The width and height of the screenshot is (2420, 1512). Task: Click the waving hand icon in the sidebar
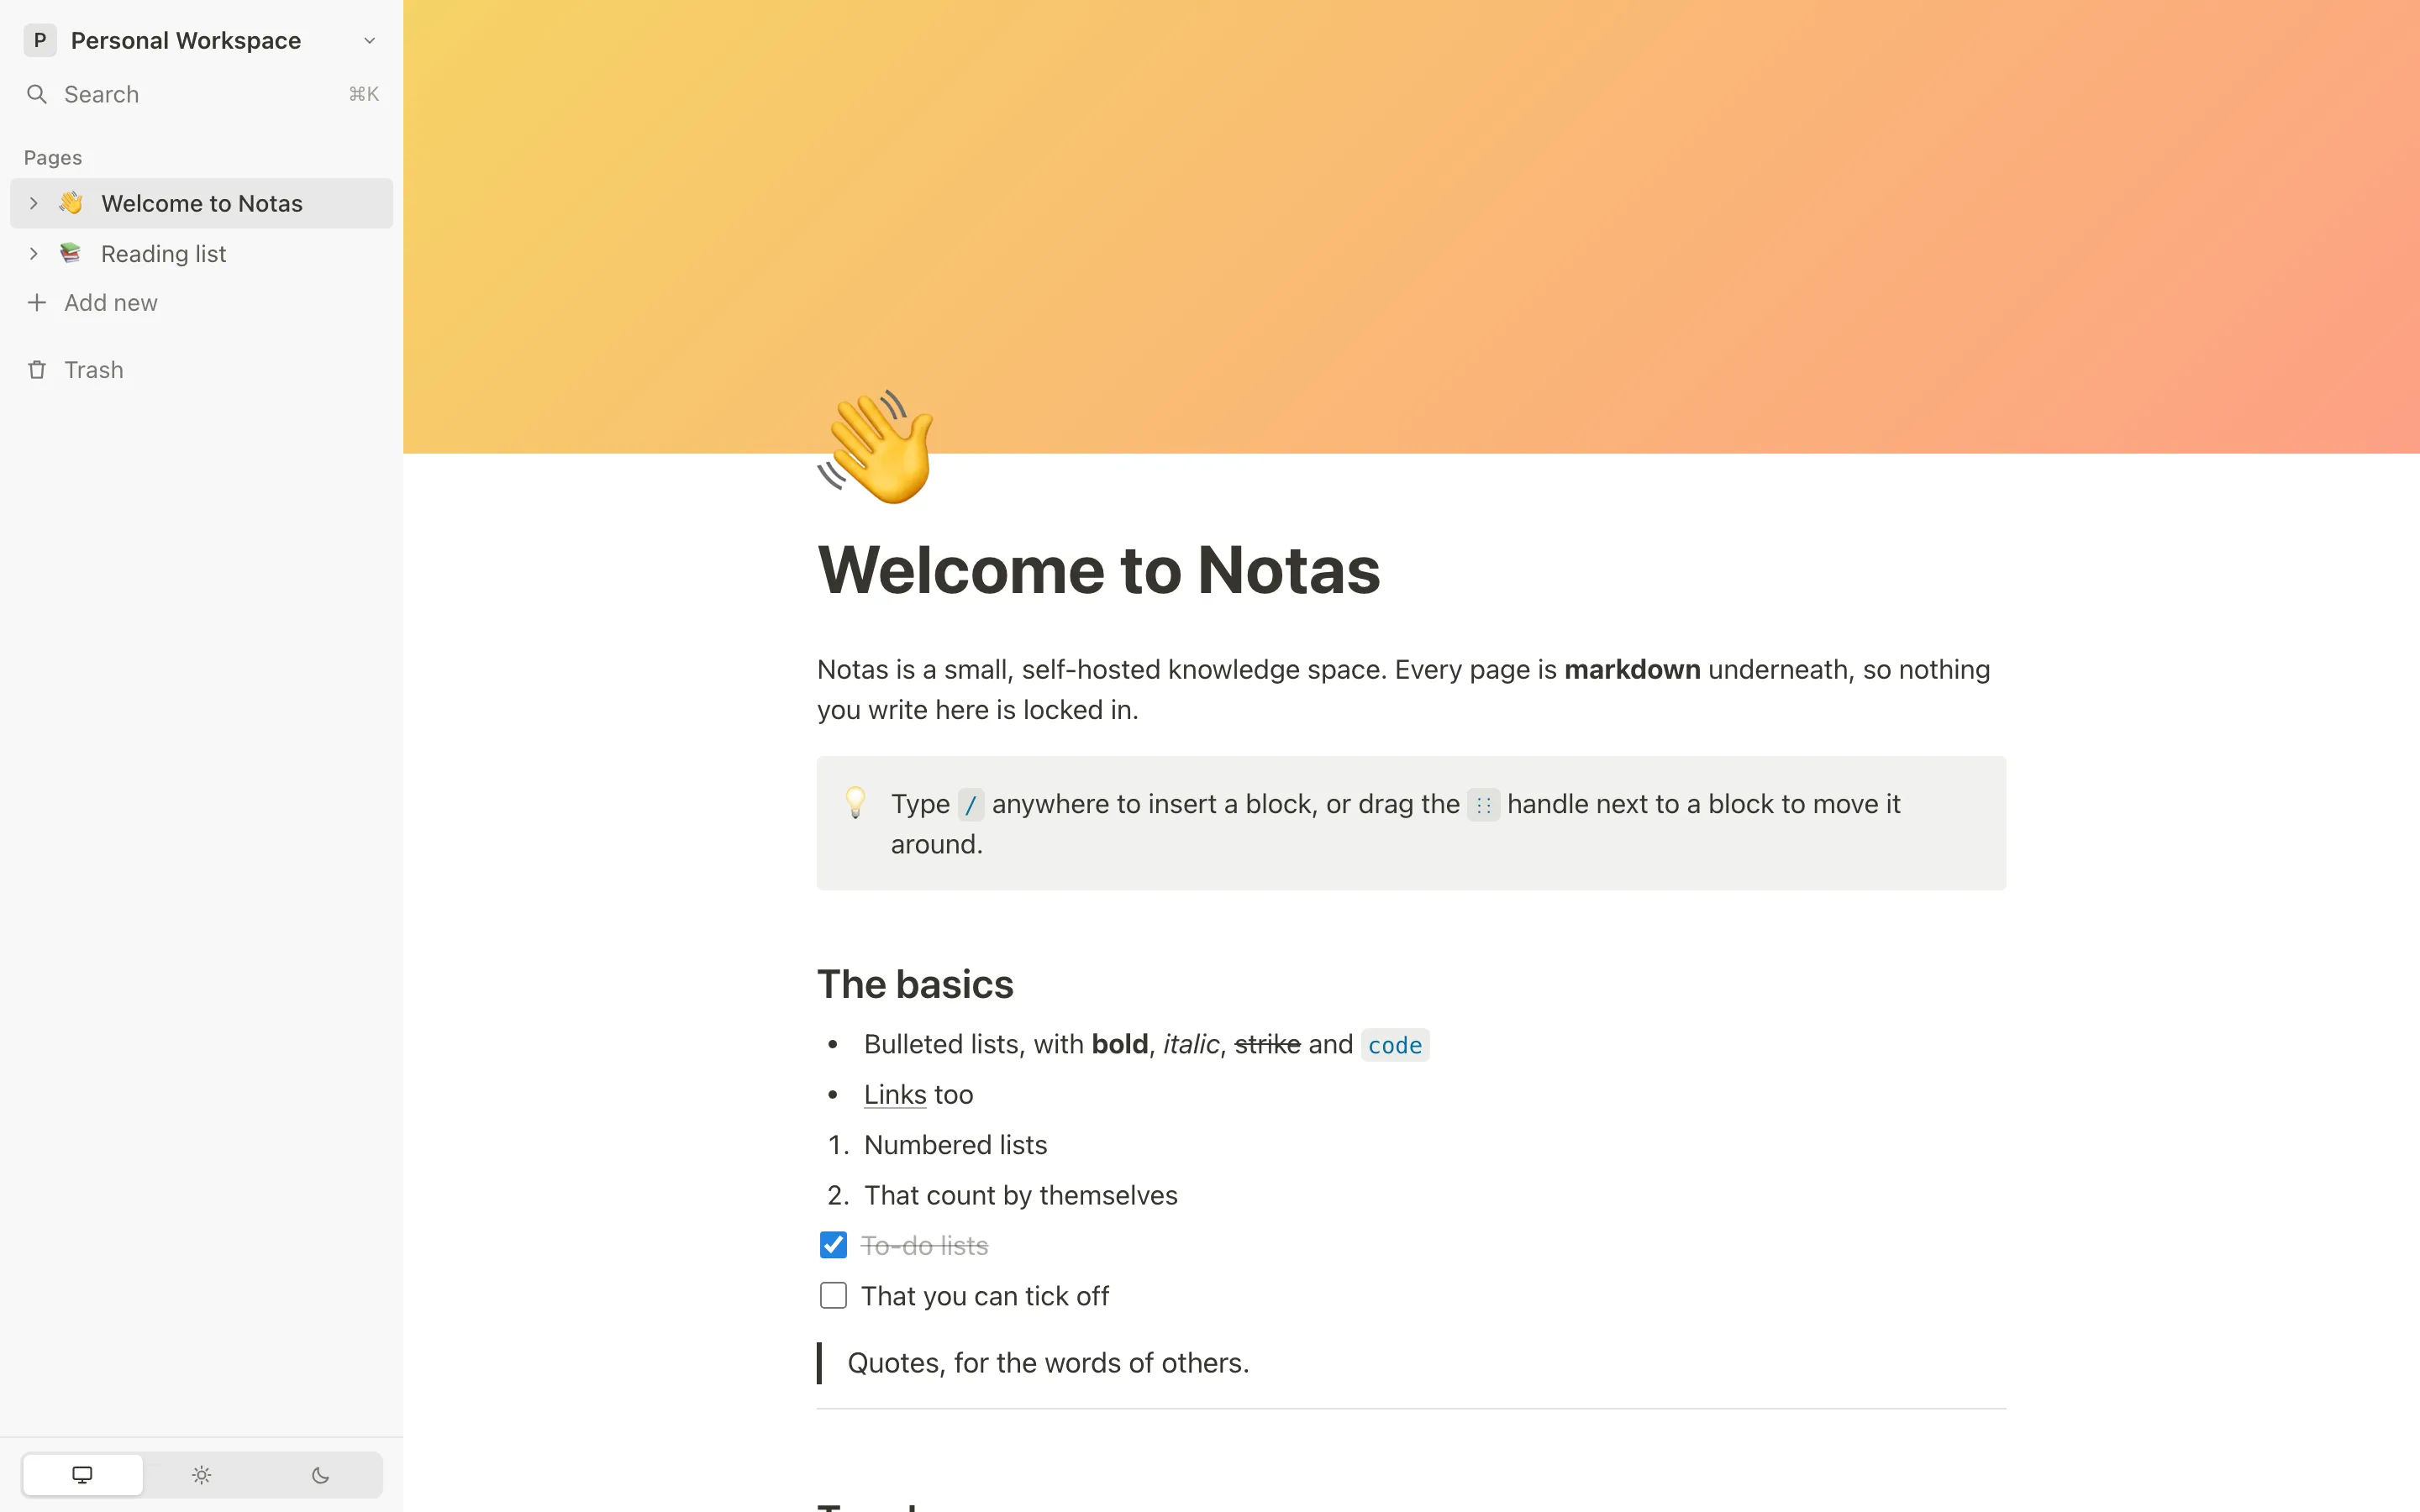(x=70, y=203)
